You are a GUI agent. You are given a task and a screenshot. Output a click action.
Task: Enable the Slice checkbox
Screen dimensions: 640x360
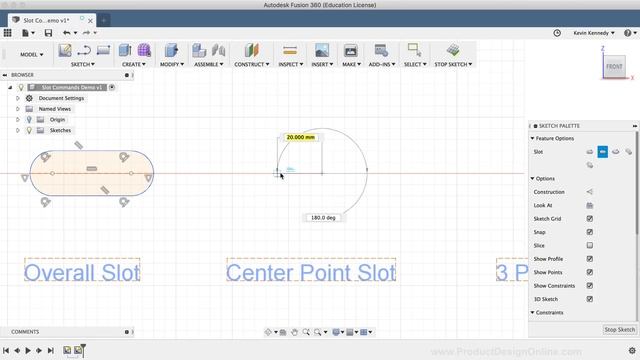[589, 245]
